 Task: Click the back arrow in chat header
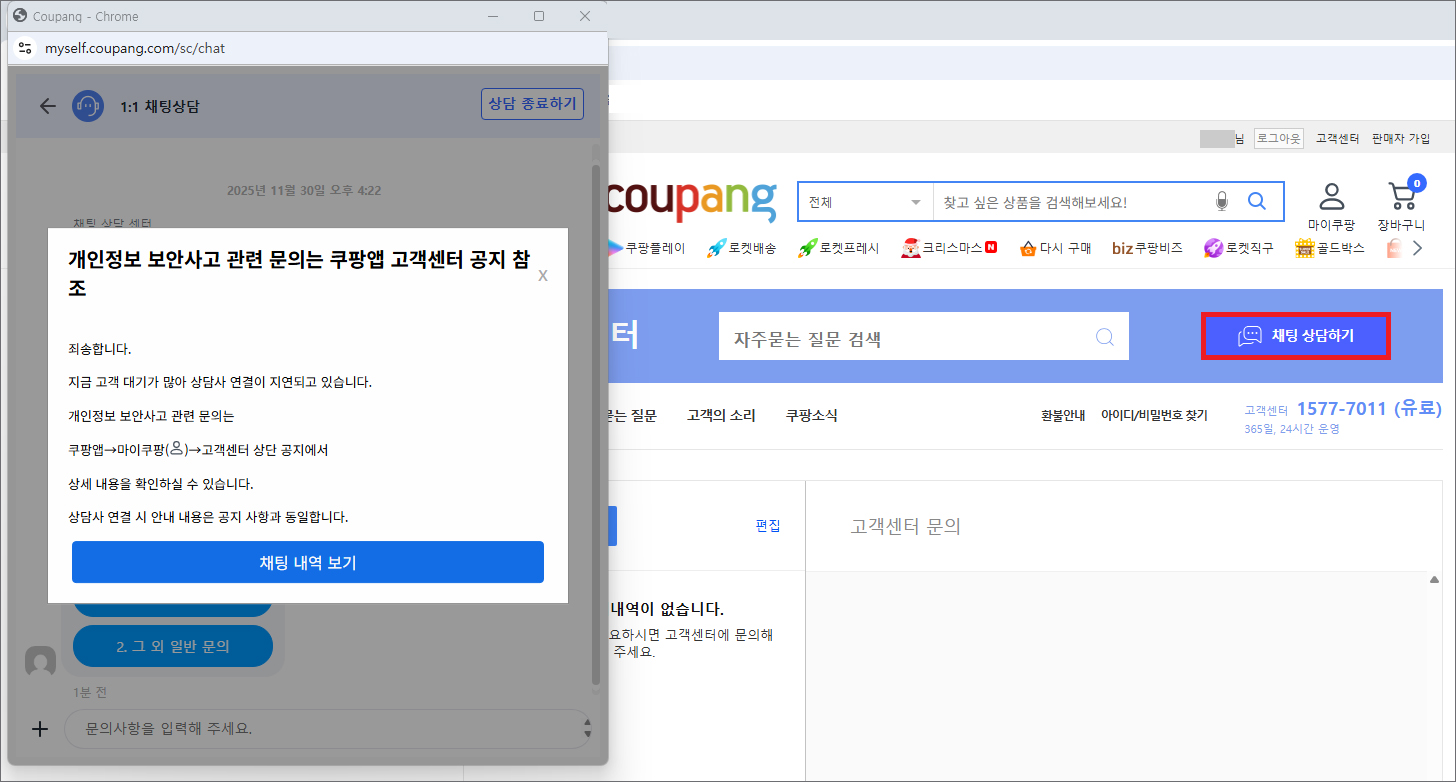point(47,106)
